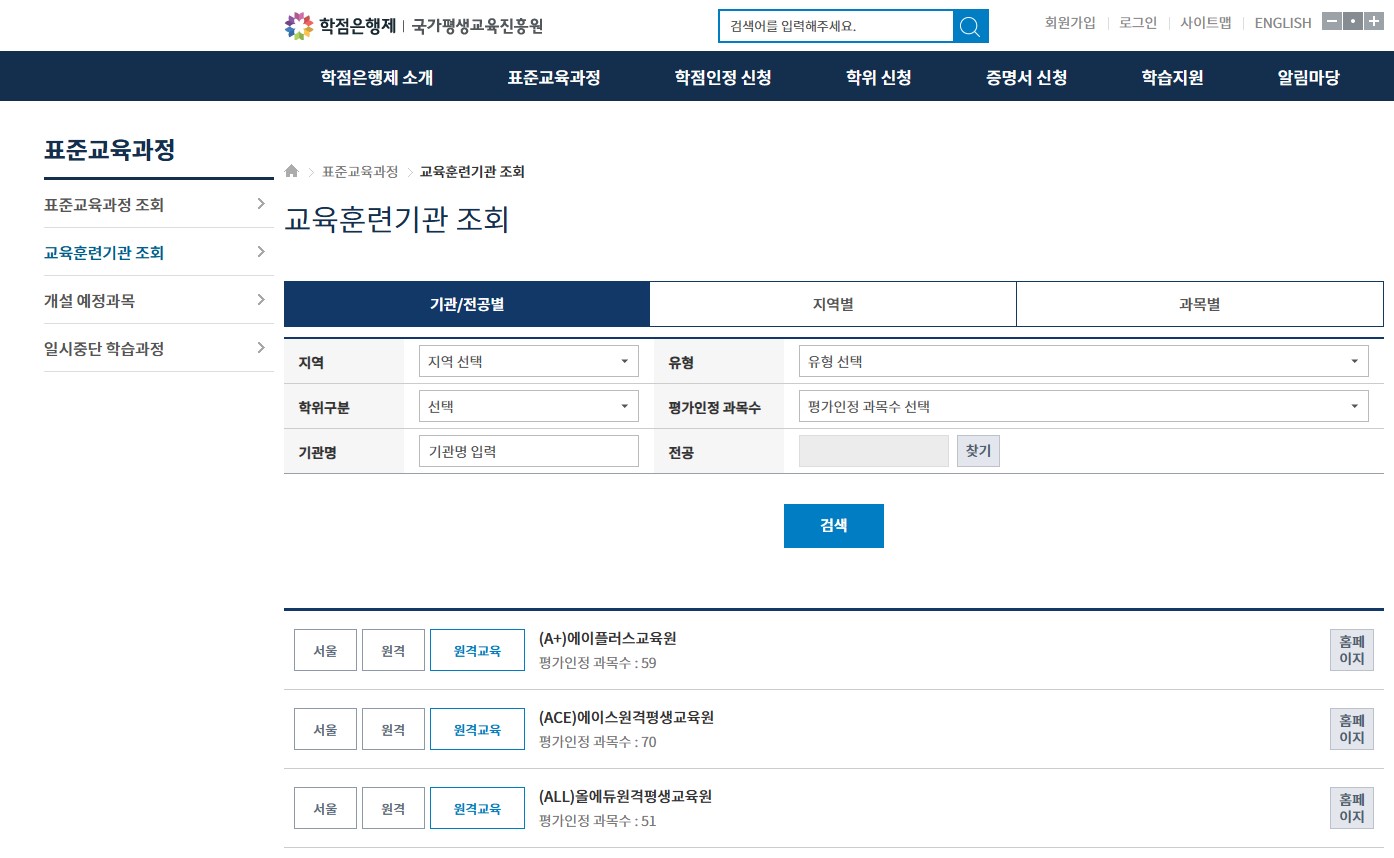Click (ACE)에이스원격평생교육원 institution name

[626, 717]
